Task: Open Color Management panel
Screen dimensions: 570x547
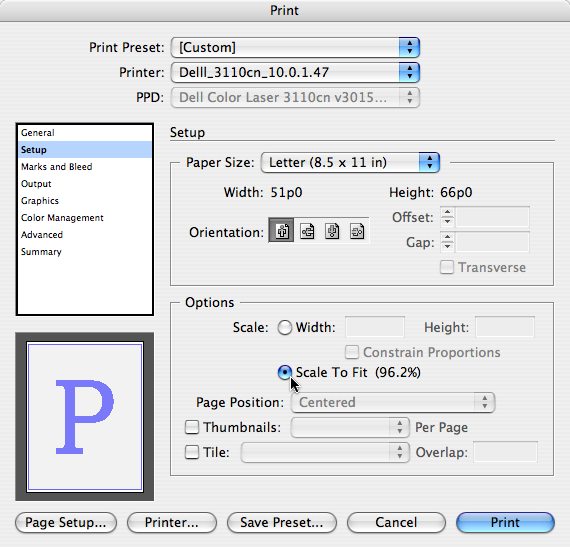Action: (x=85, y=218)
